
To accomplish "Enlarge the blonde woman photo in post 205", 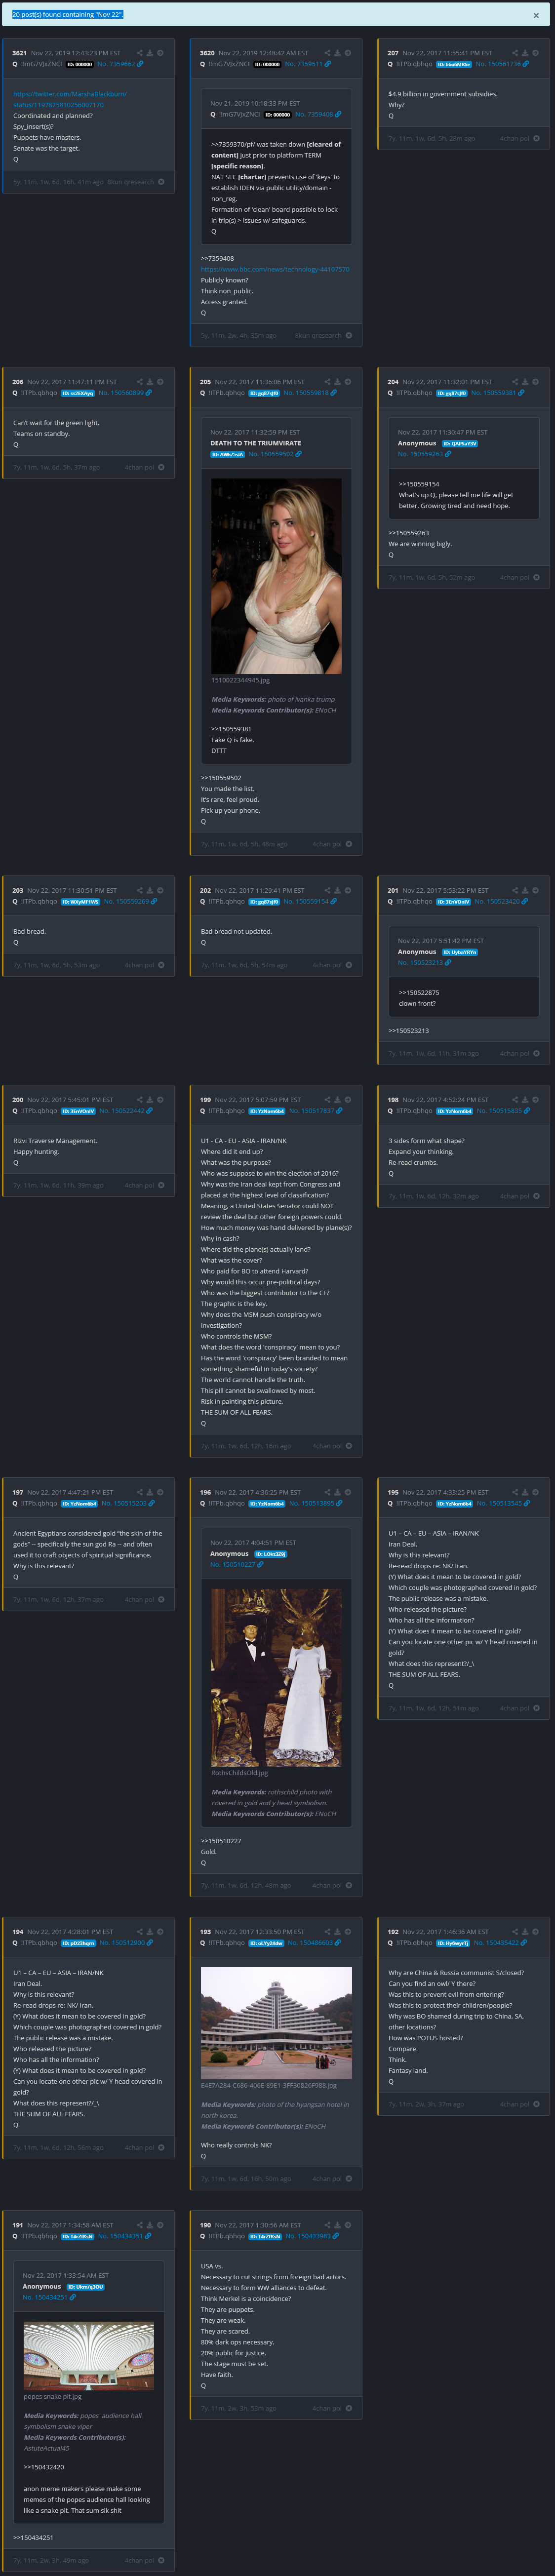I will click(276, 575).
